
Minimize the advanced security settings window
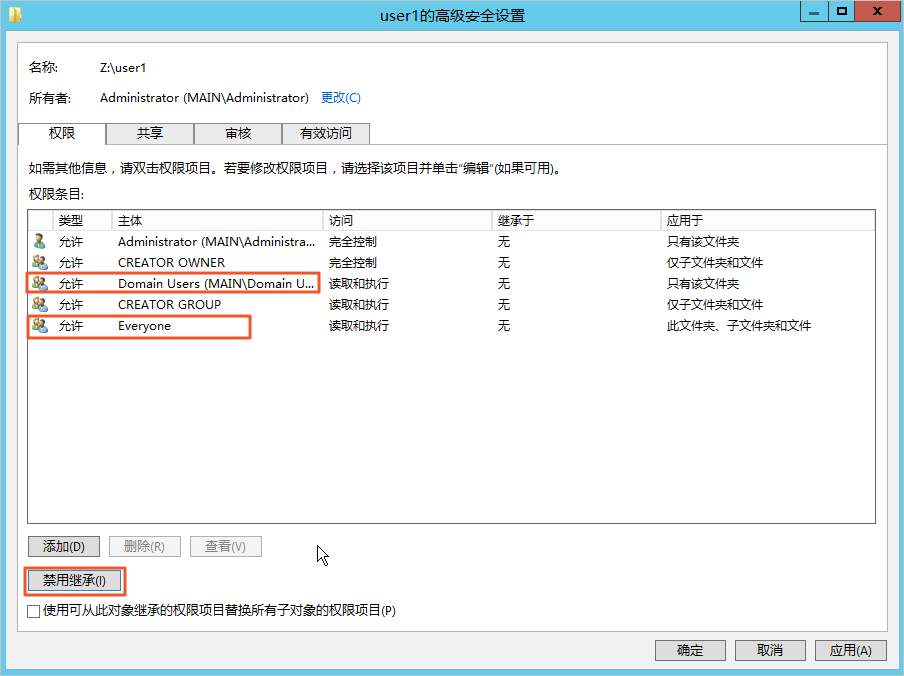coord(814,12)
